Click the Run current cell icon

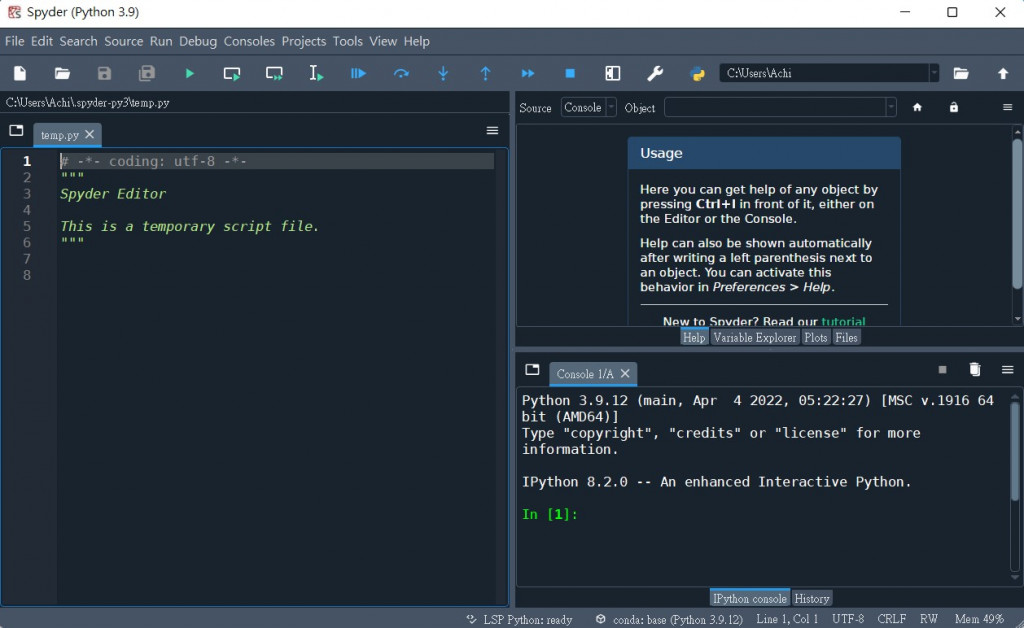[232, 73]
